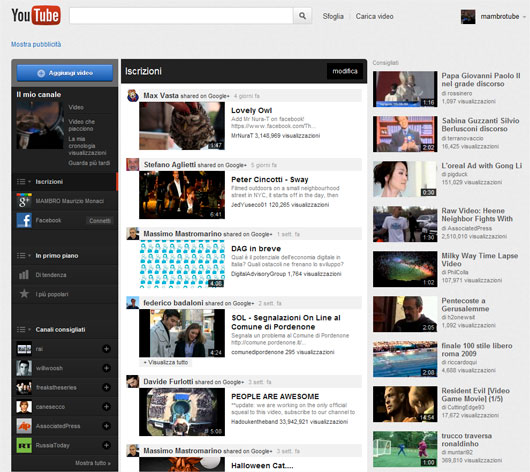Open Peter Cincotti - Sway title

(270, 179)
